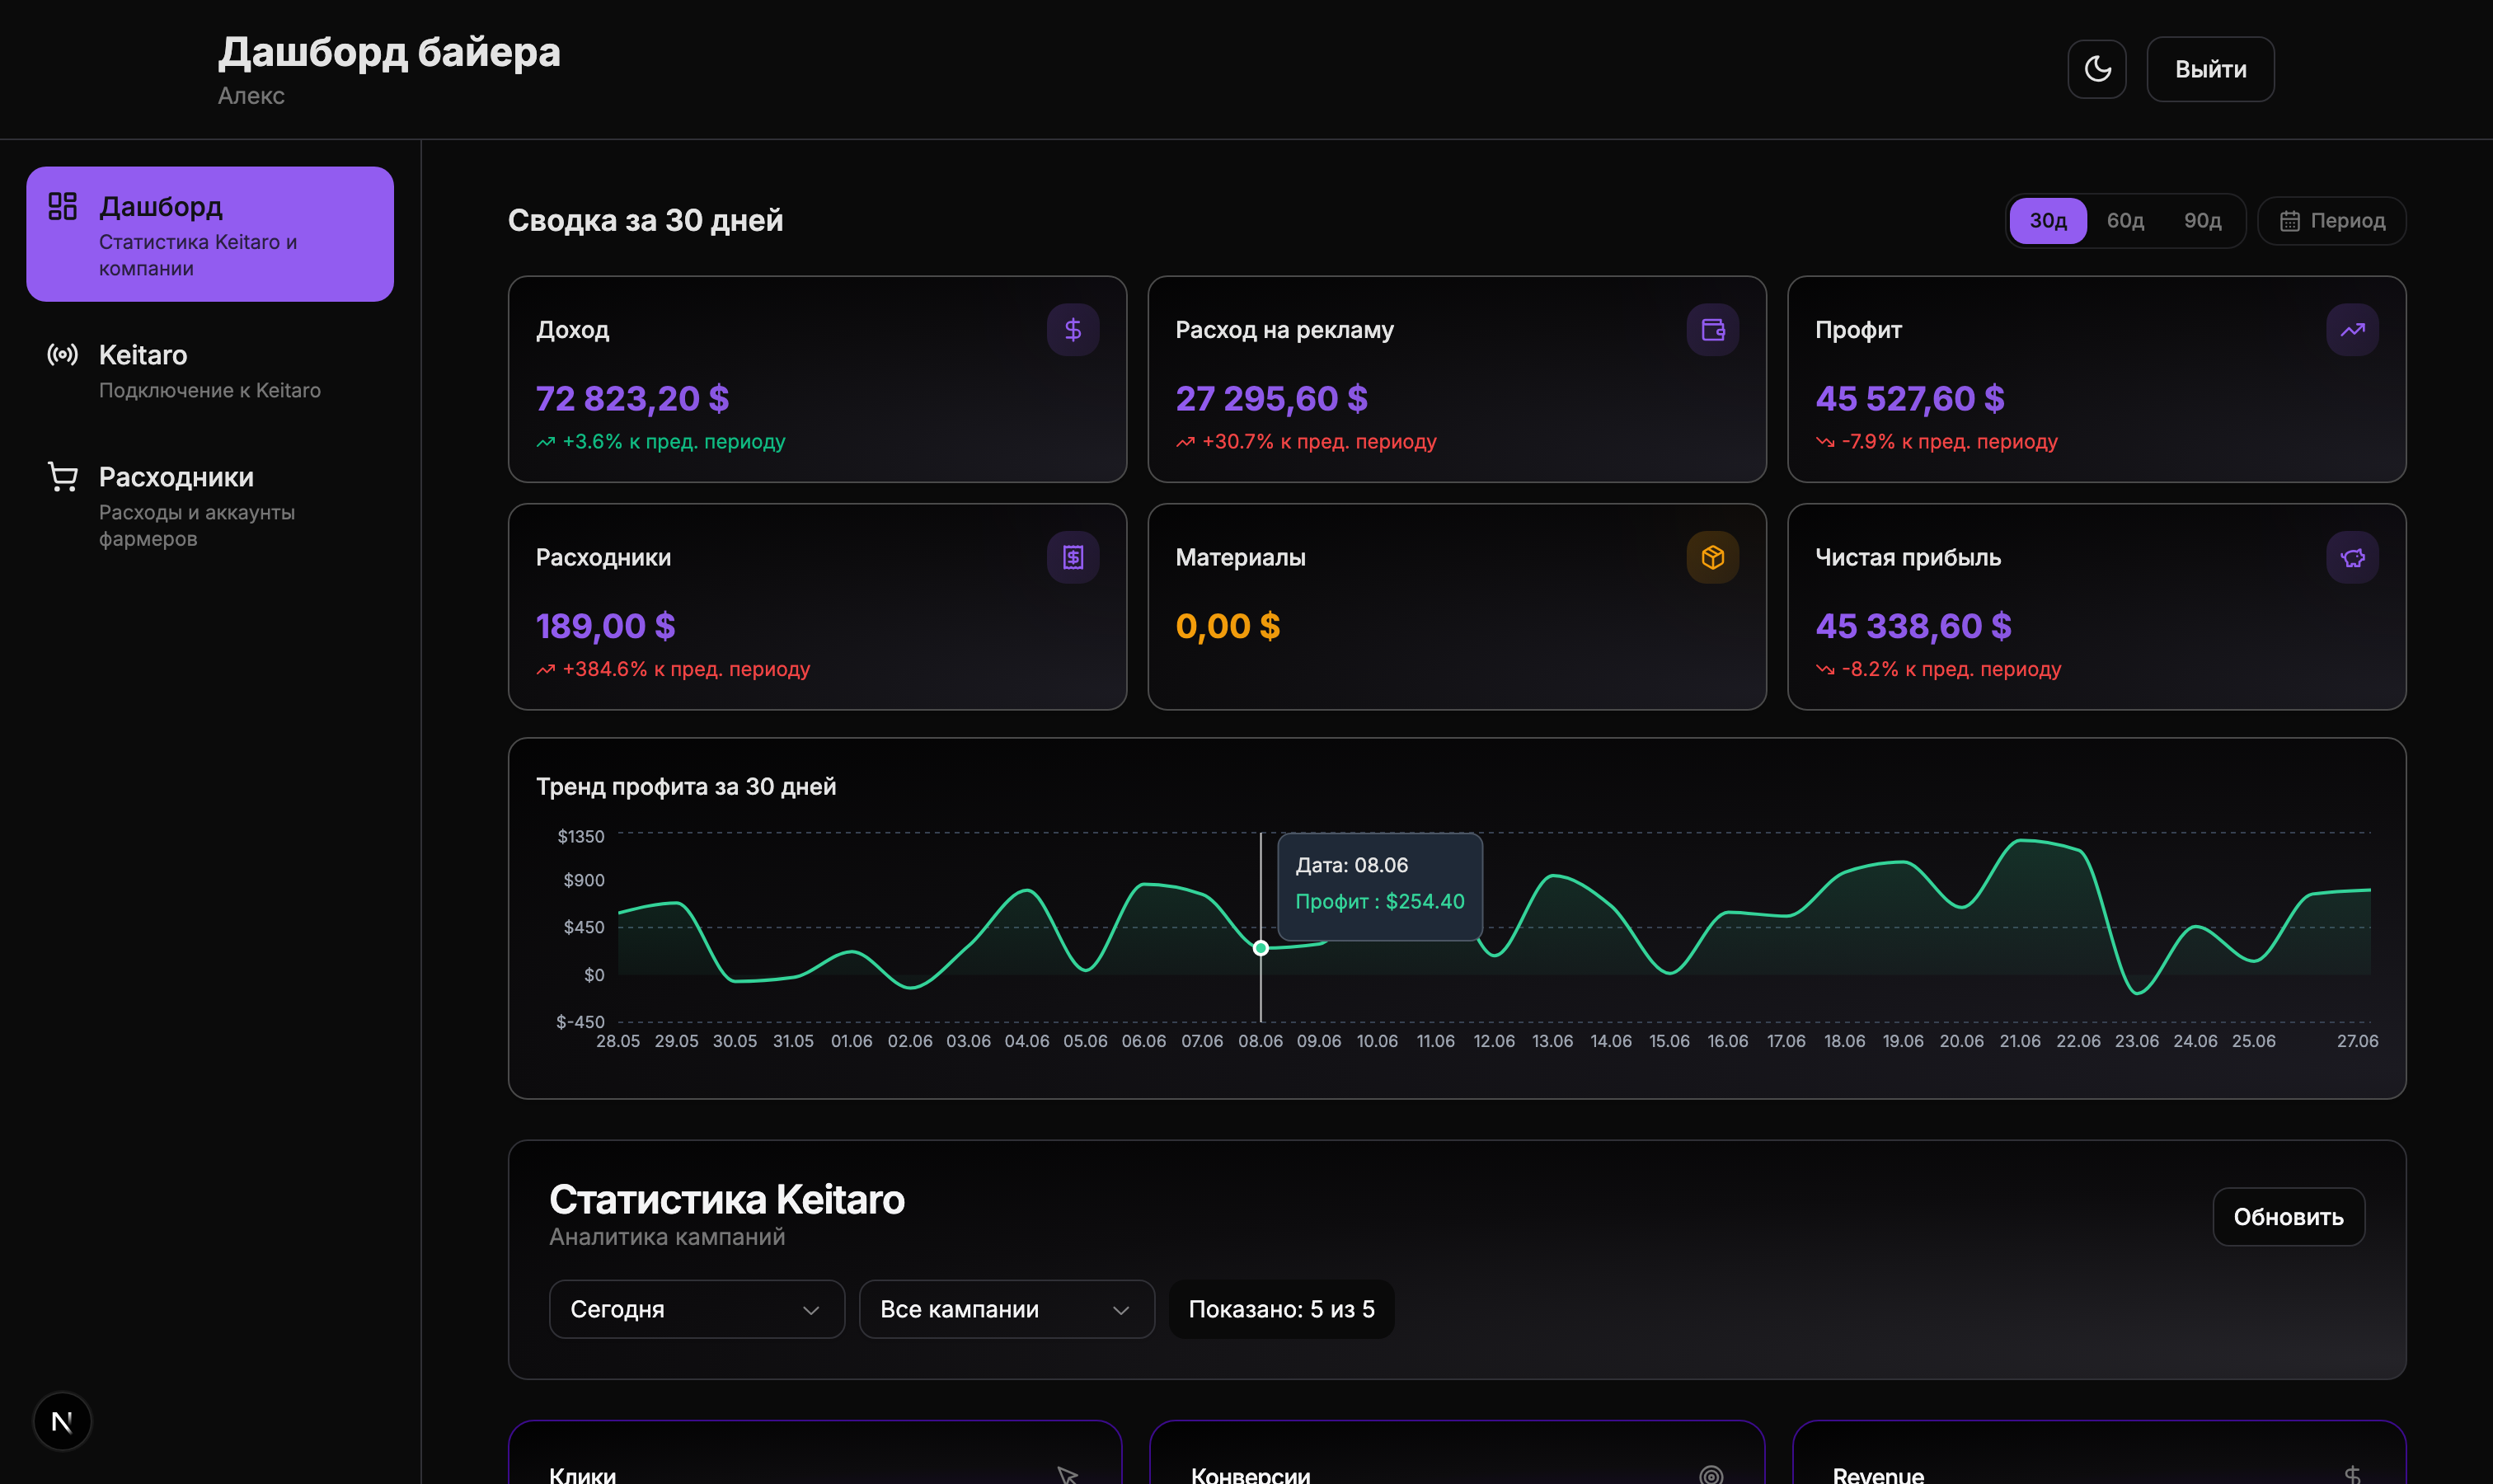2493x1484 pixels.
Task: Click the -8.2% к пред. периоду text
Action: coord(1951,669)
